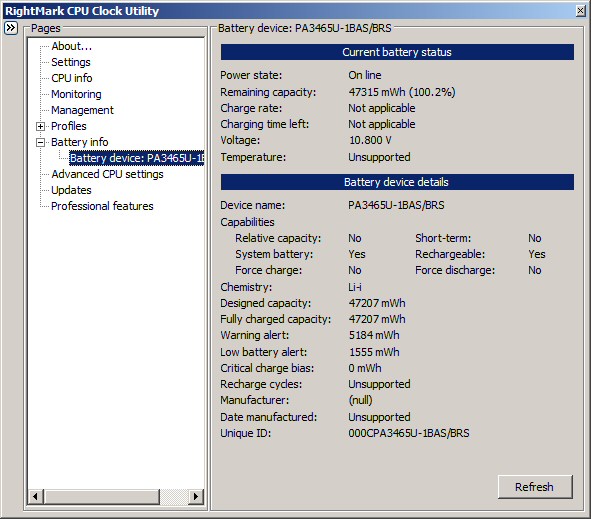Open the About... page
Viewport: 591px width, 519px height.
point(72,46)
